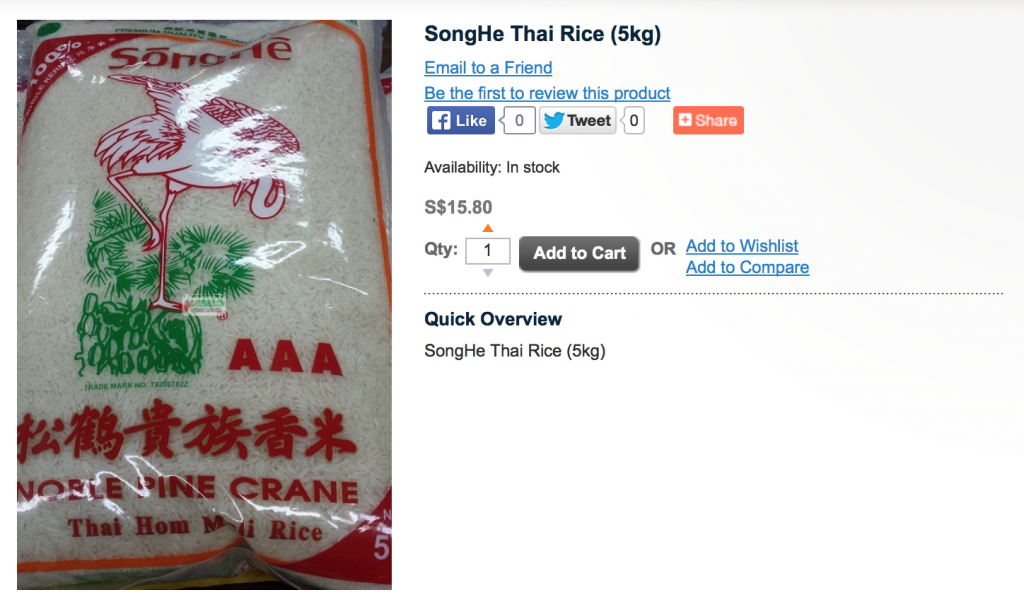Screen dimensions: 1024x606
Task: Increase quantity with orange up arrow
Action: pos(488,228)
